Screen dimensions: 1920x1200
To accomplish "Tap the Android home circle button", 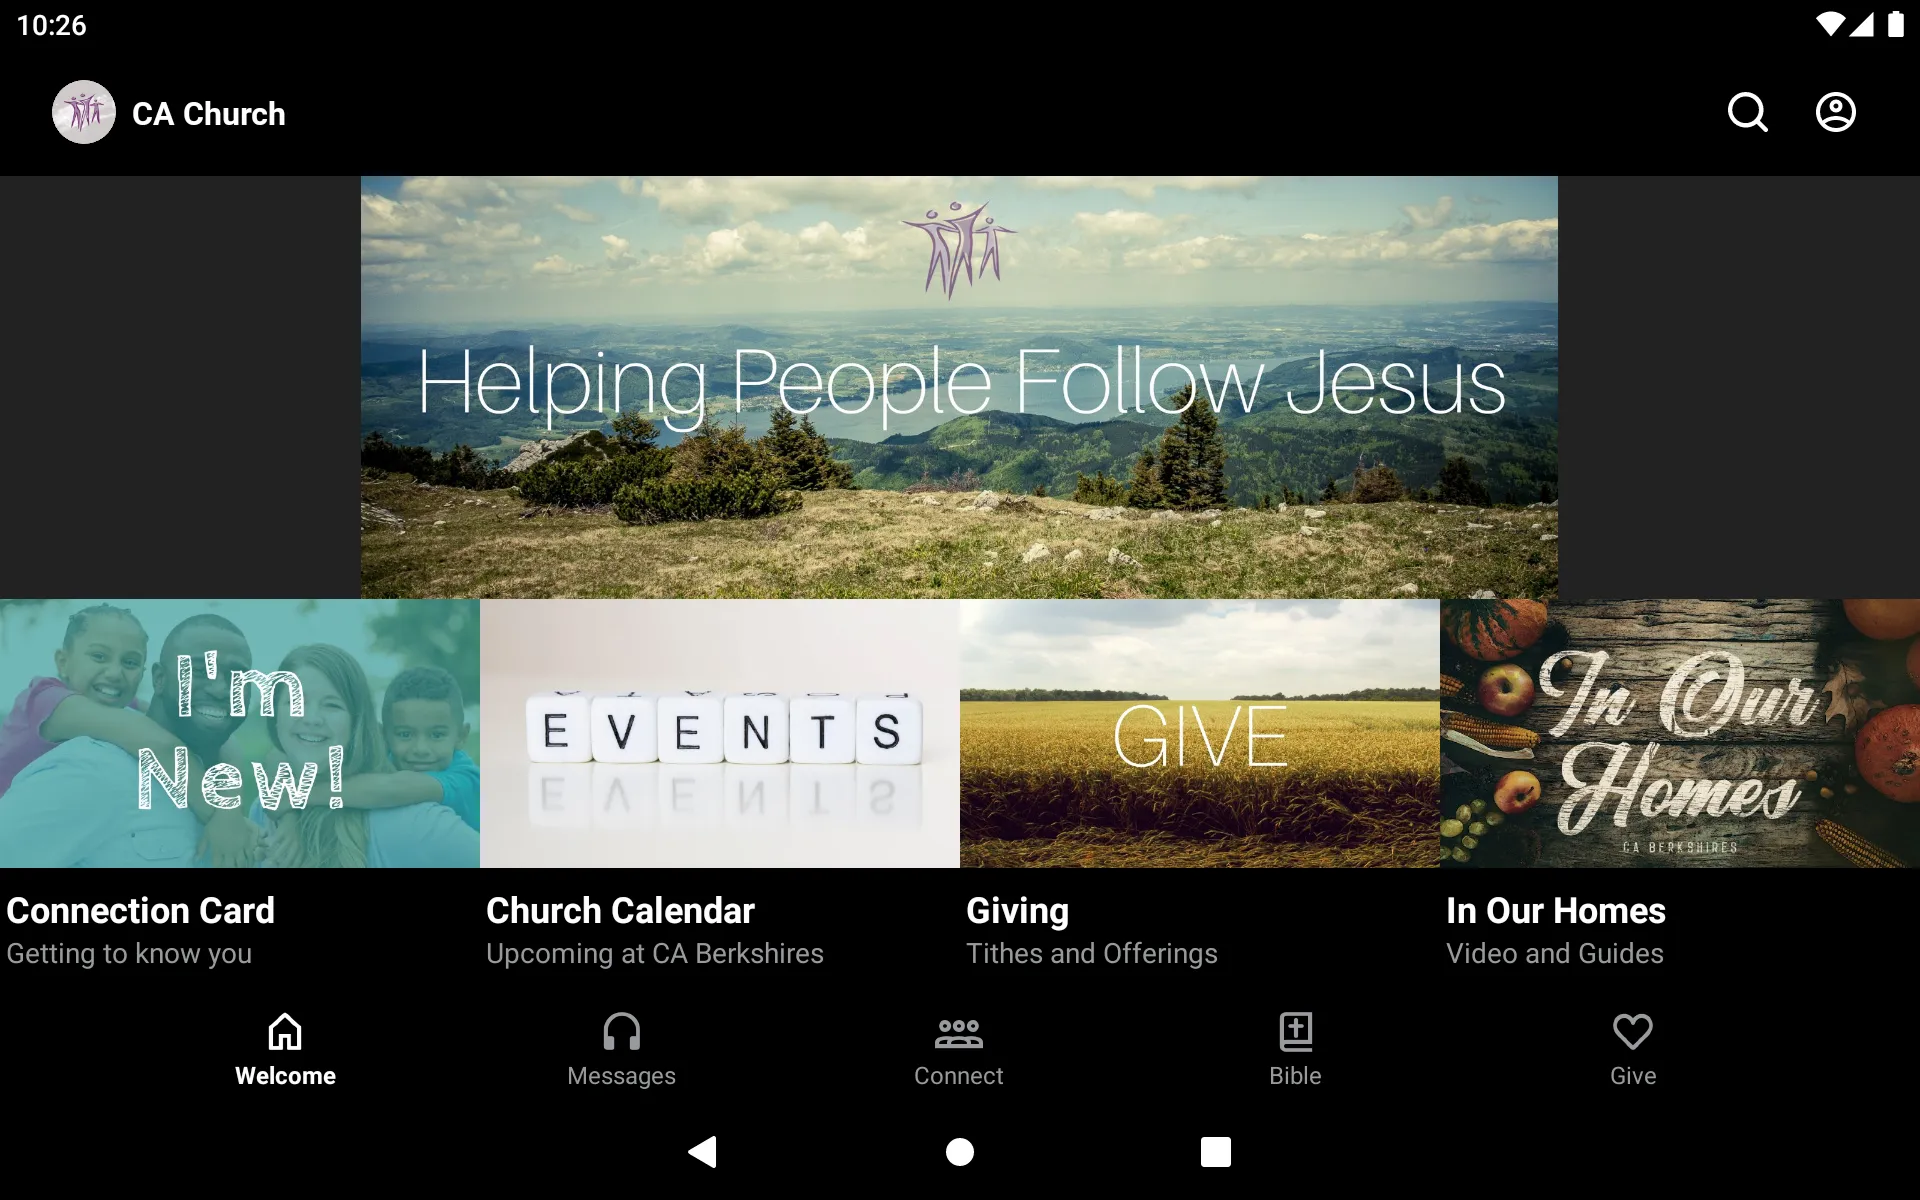I will pos(959,1152).
